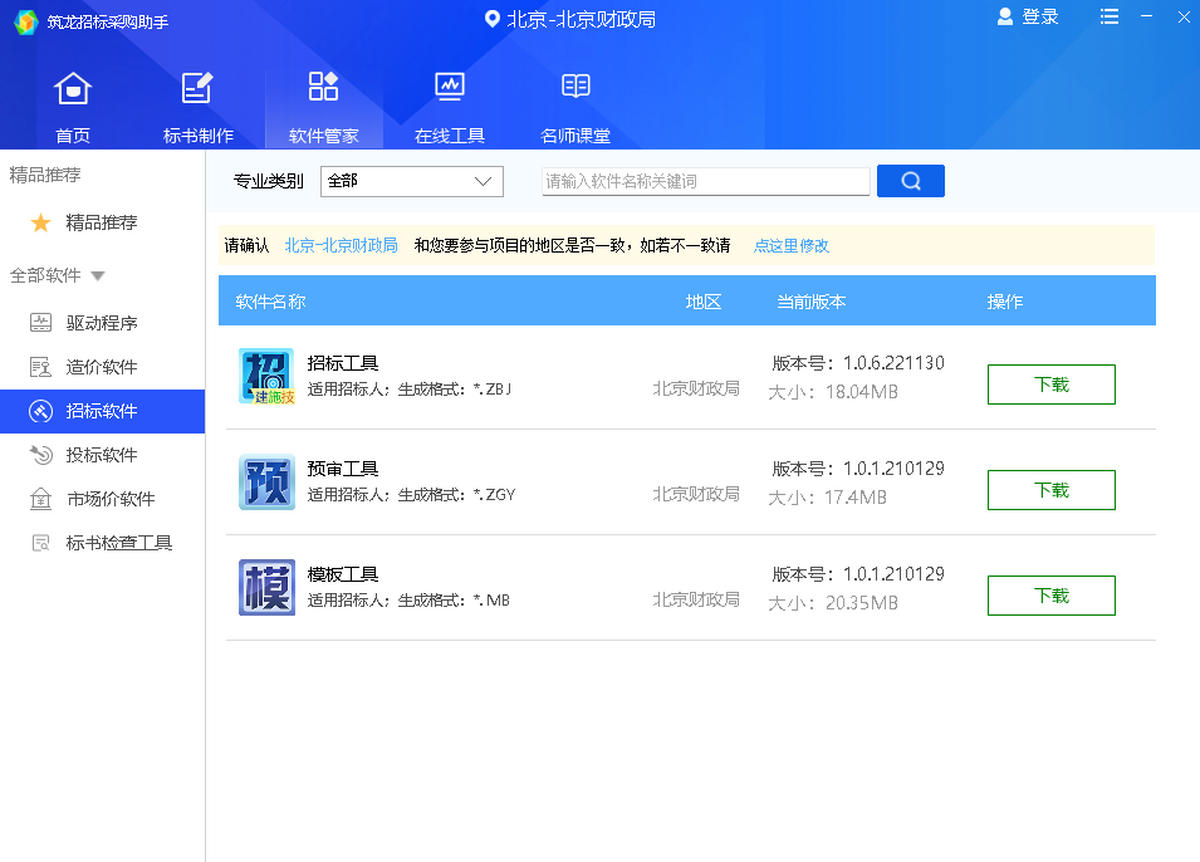Open the 专业类别 dropdown showing 全部

coord(412,181)
